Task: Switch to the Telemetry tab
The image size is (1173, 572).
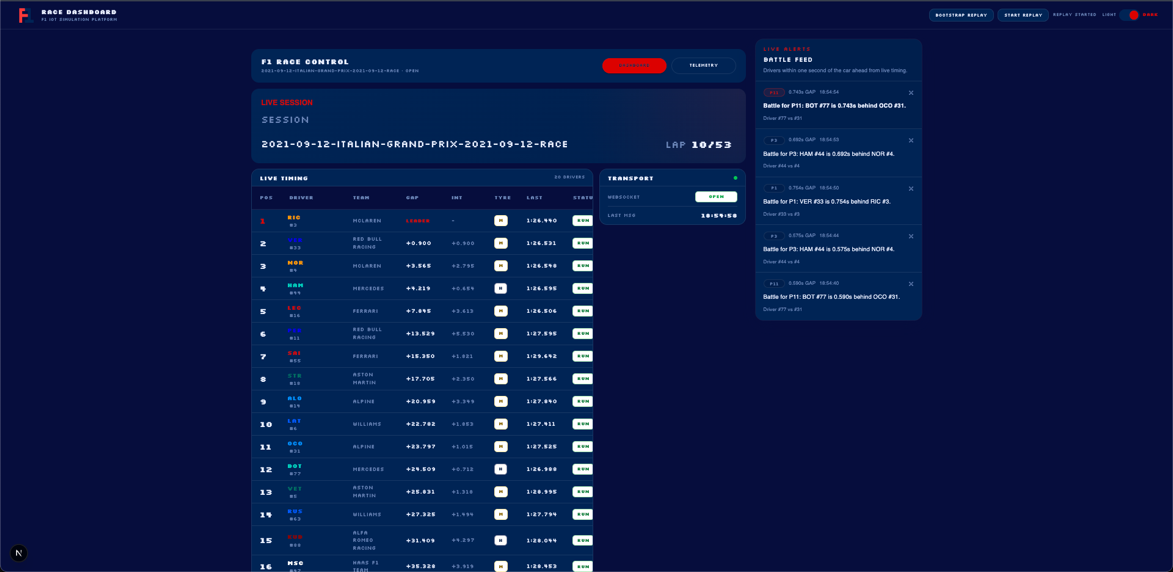Action: 703,66
